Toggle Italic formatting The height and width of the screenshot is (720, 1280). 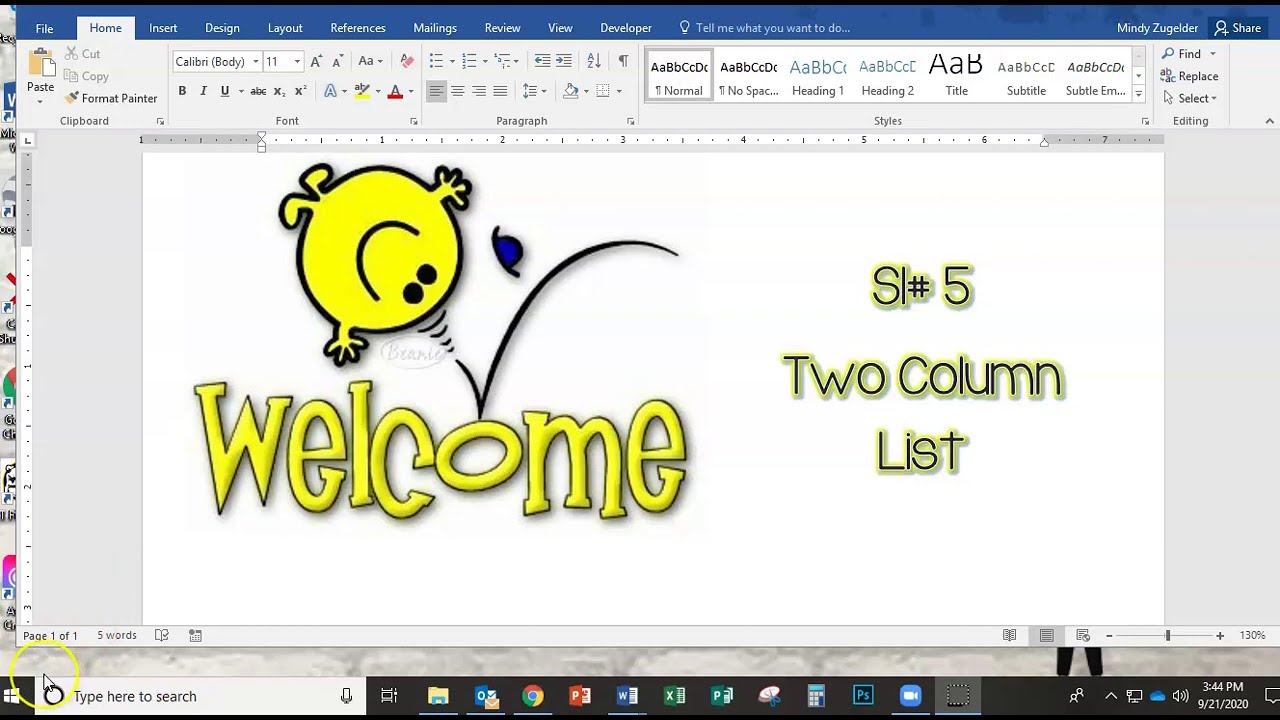203,91
